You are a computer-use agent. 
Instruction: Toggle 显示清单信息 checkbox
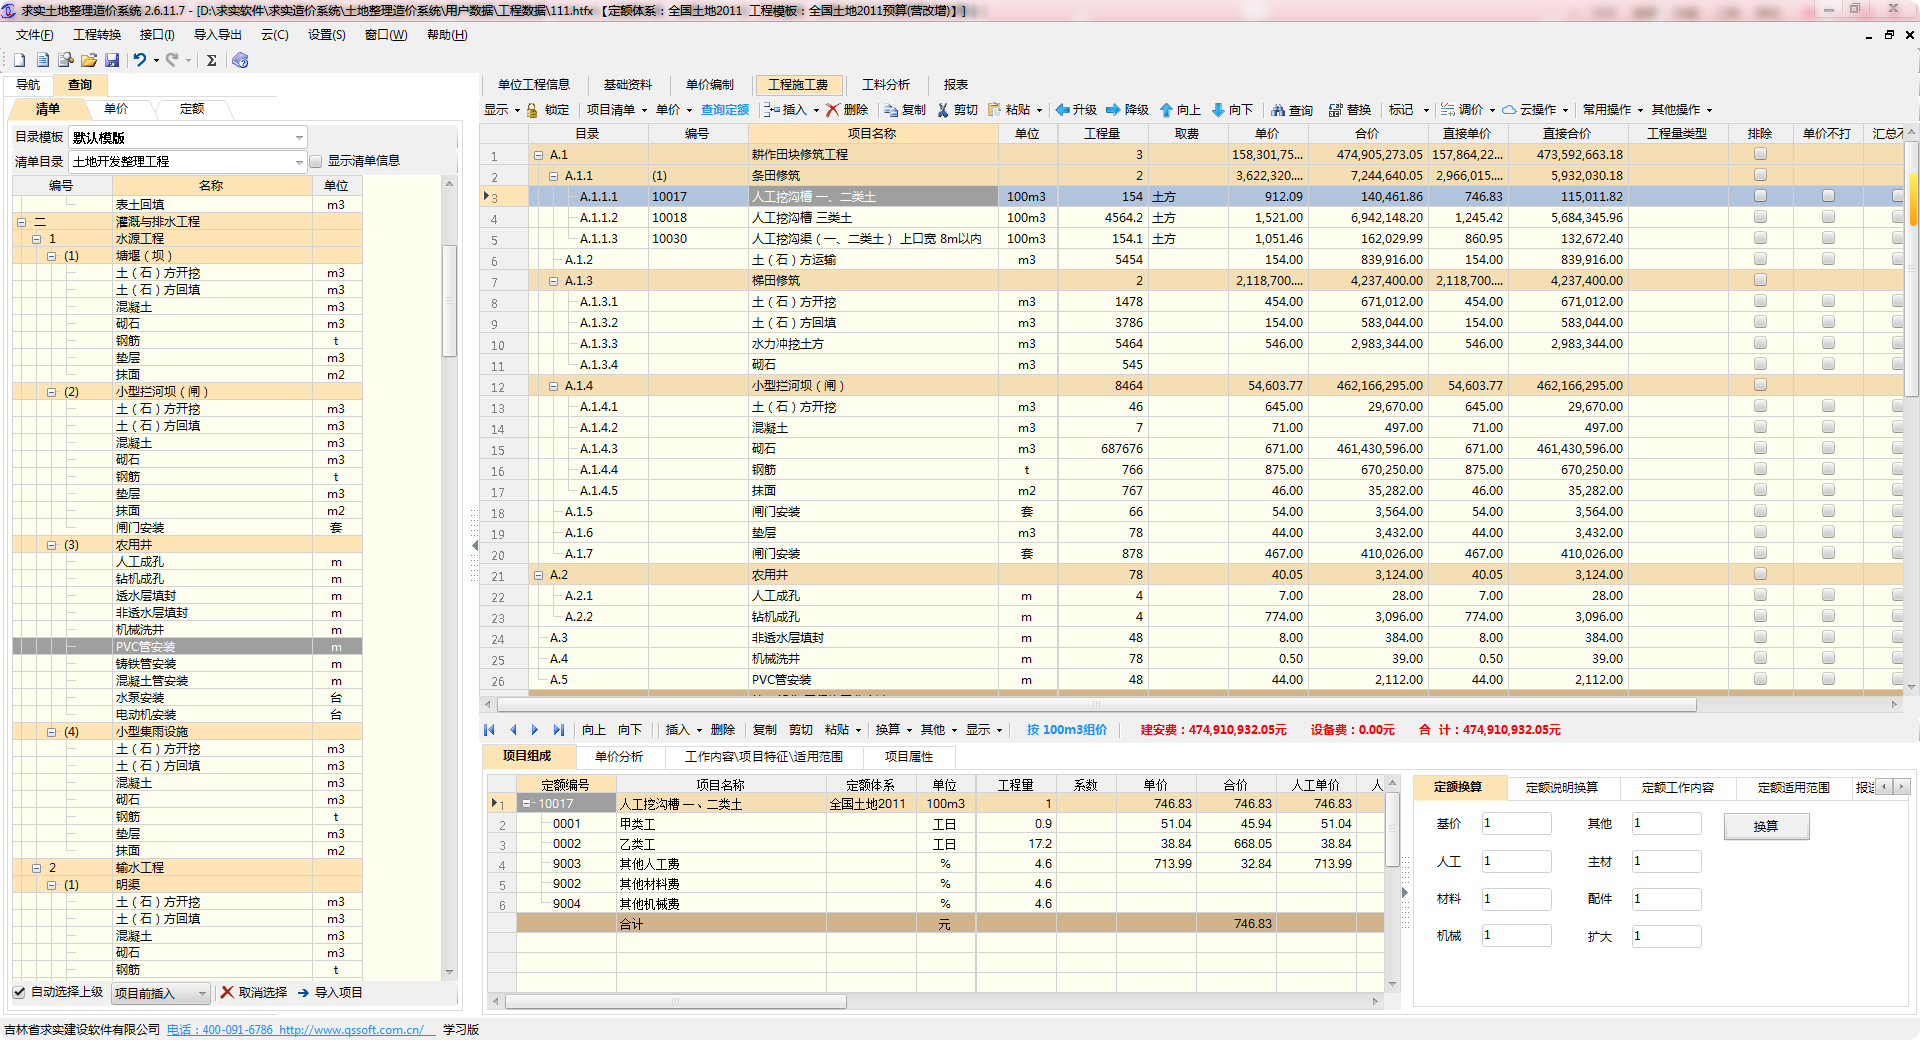tap(316, 161)
